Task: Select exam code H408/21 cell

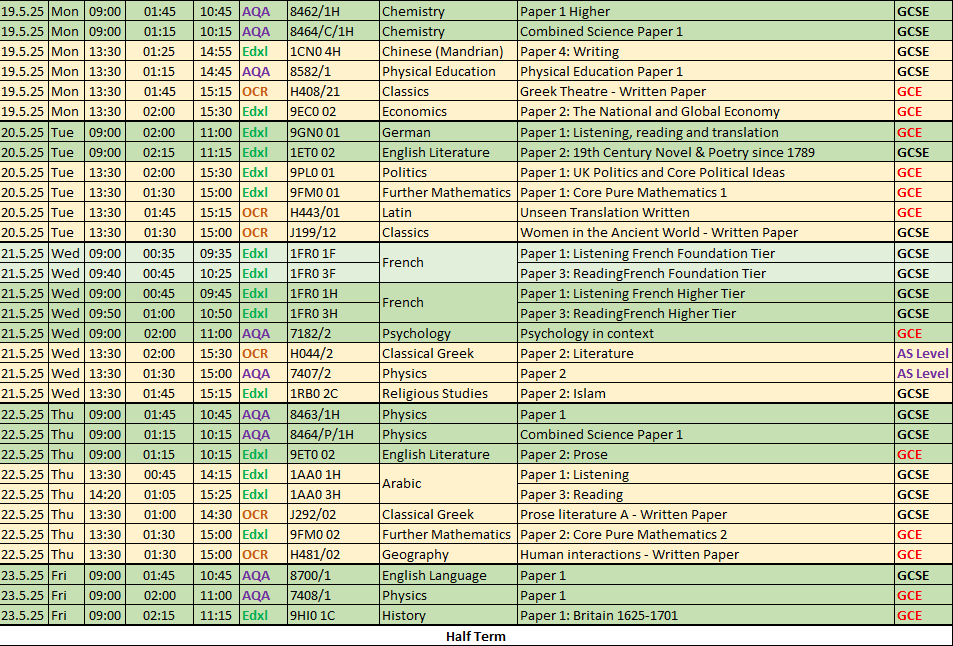Action: (x=332, y=91)
